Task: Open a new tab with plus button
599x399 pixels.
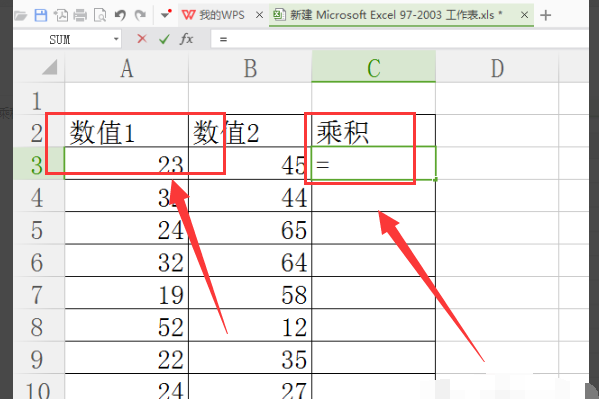Action: coord(546,15)
